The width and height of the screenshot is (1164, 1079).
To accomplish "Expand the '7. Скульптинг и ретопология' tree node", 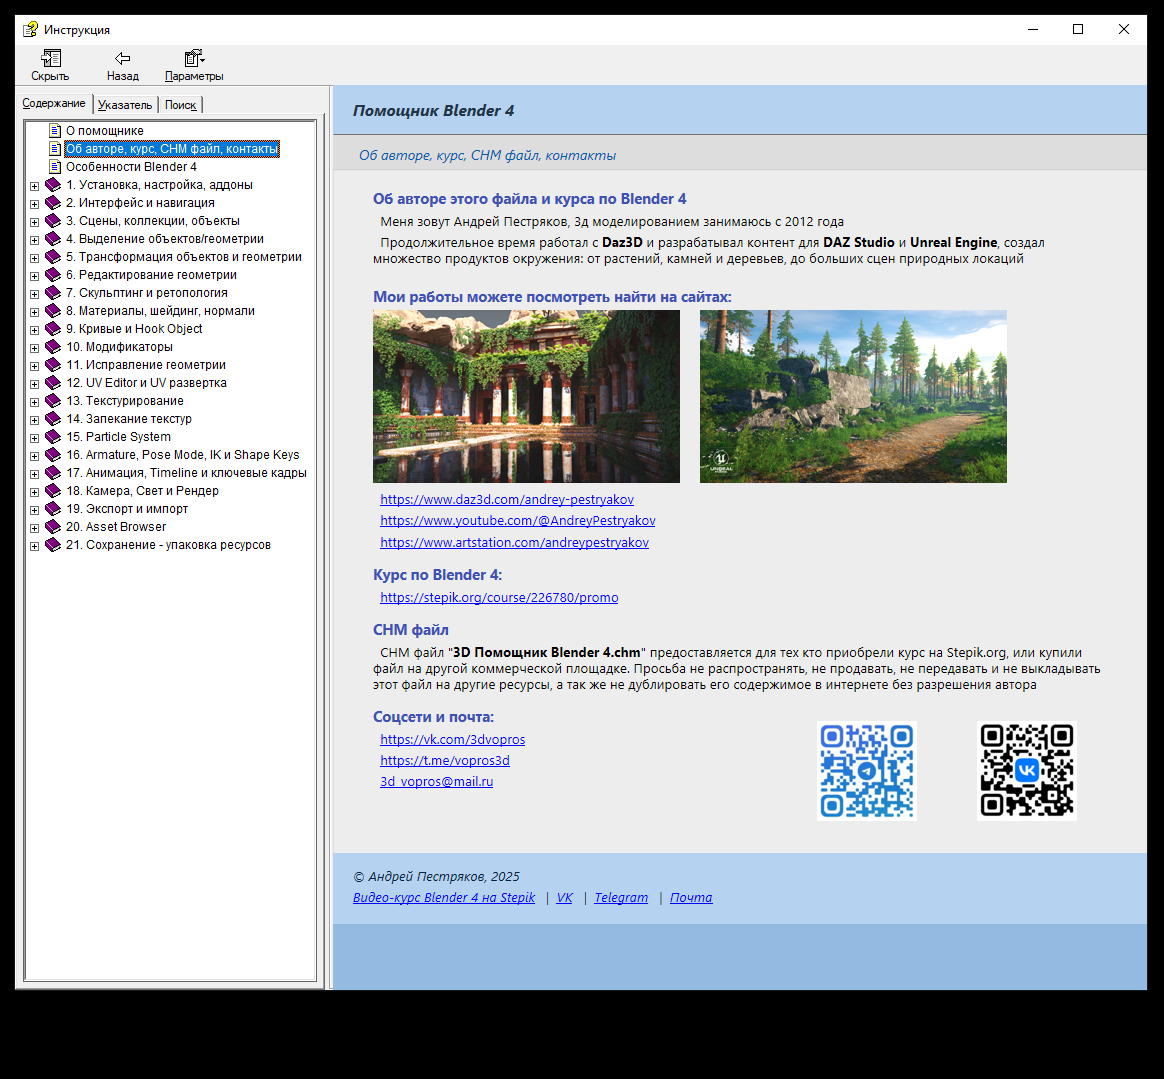I will tap(34, 294).
